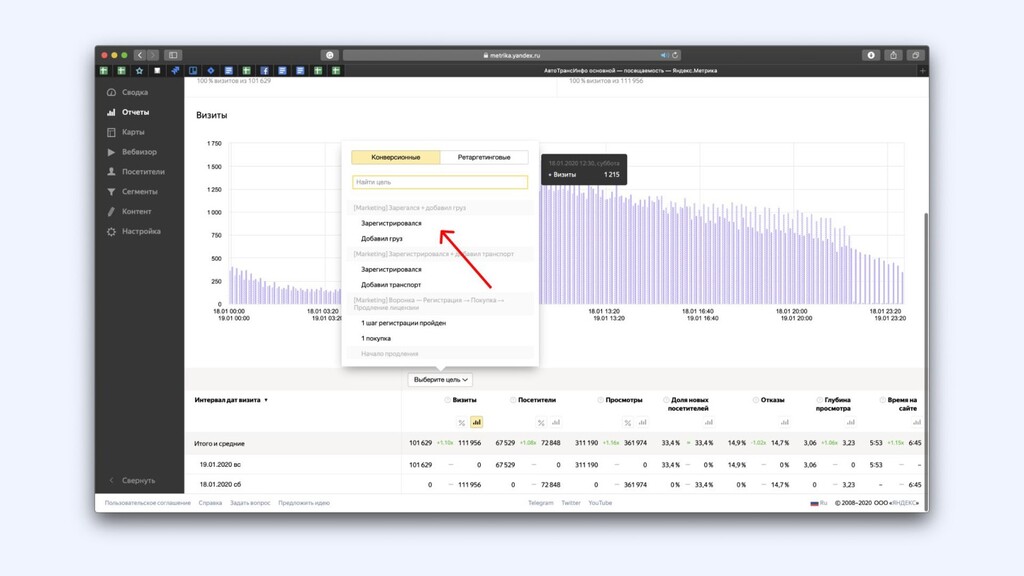Image resolution: width=1024 pixels, height=576 pixels.
Task: Open the Trello board bookmark icon
Action: 193,71
